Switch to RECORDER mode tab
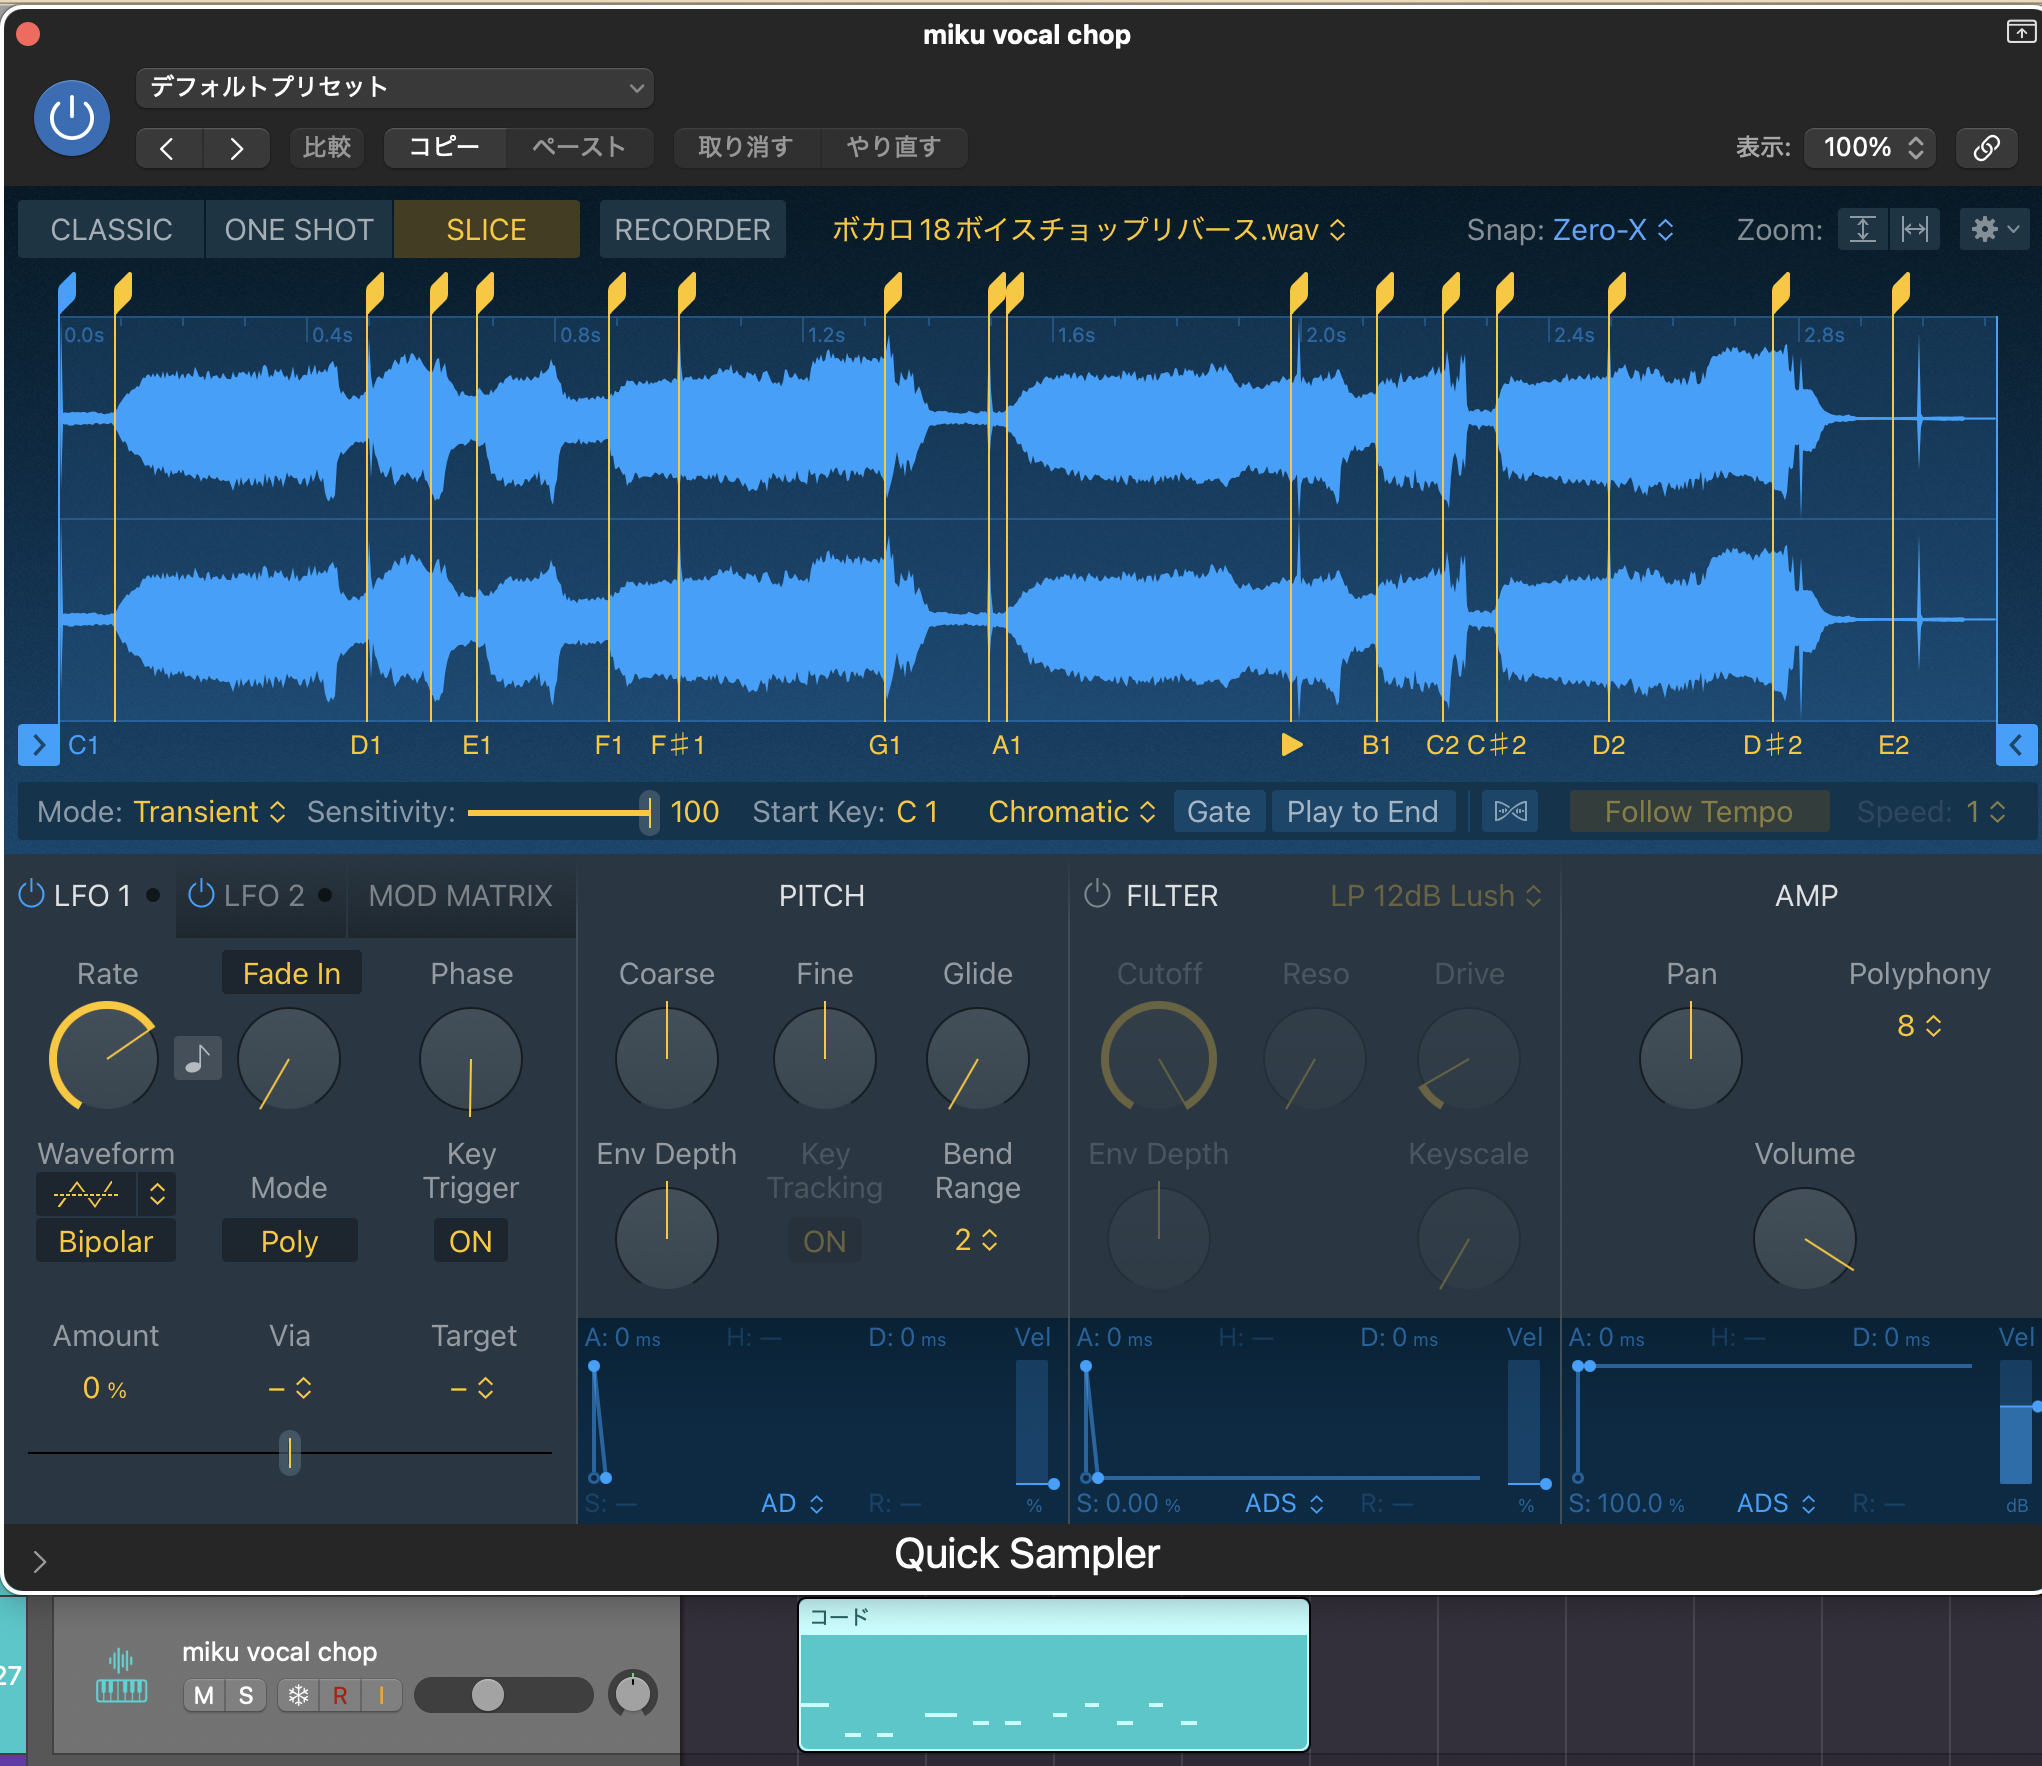Viewport: 2042px width, 1766px height. pos(692,230)
